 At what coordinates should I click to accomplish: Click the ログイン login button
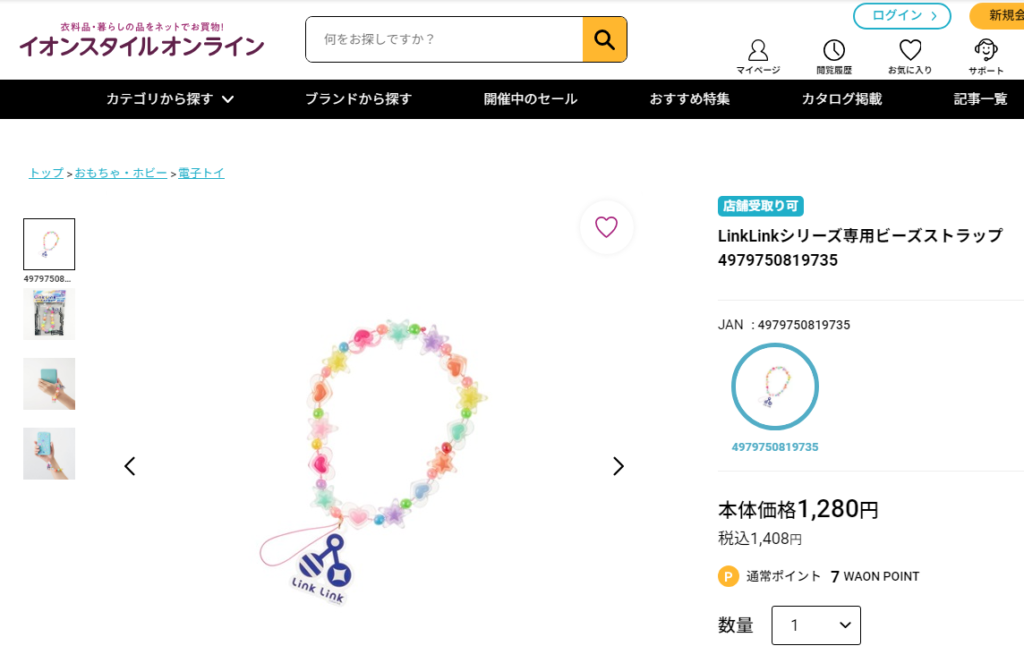click(901, 15)
